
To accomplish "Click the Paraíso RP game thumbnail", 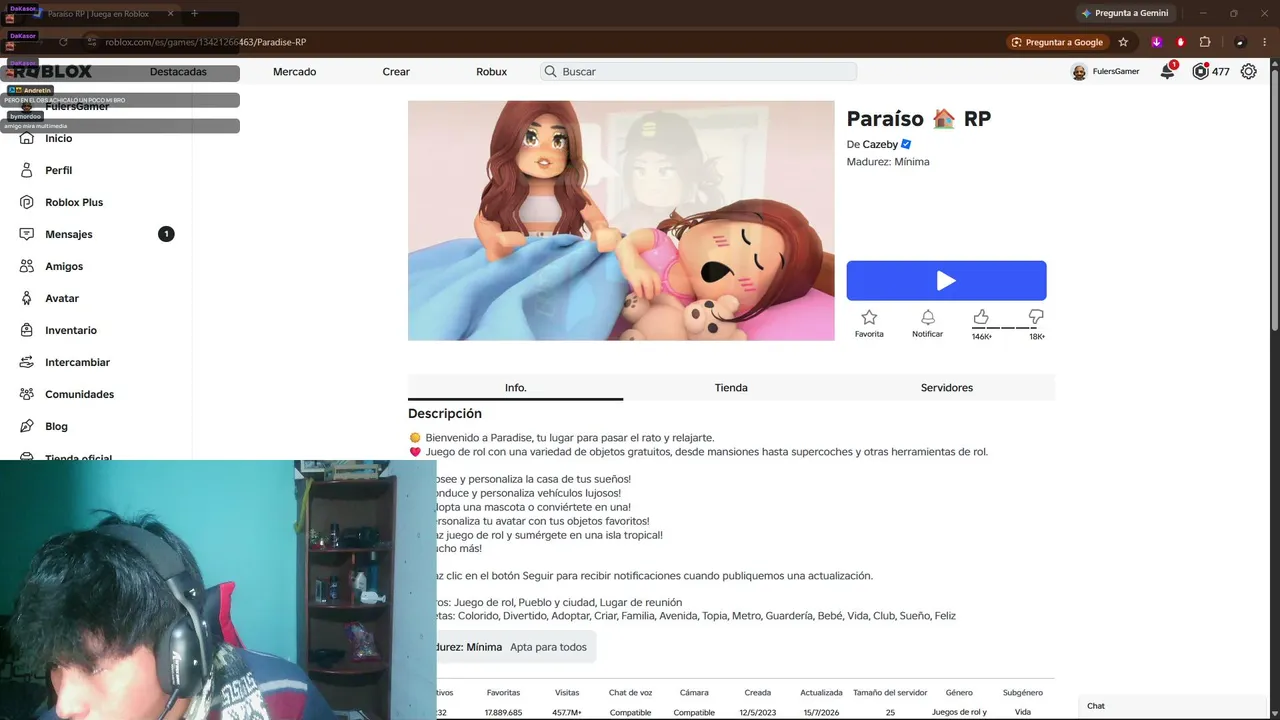I will 621,221.
